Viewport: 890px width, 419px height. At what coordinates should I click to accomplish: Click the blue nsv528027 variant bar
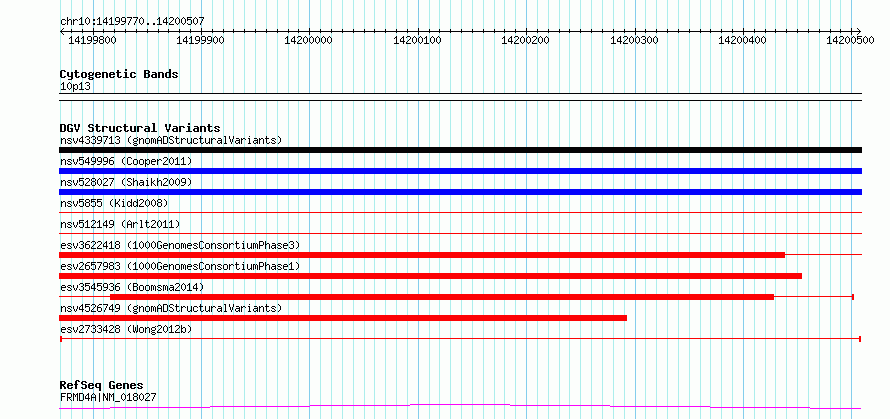460,192
